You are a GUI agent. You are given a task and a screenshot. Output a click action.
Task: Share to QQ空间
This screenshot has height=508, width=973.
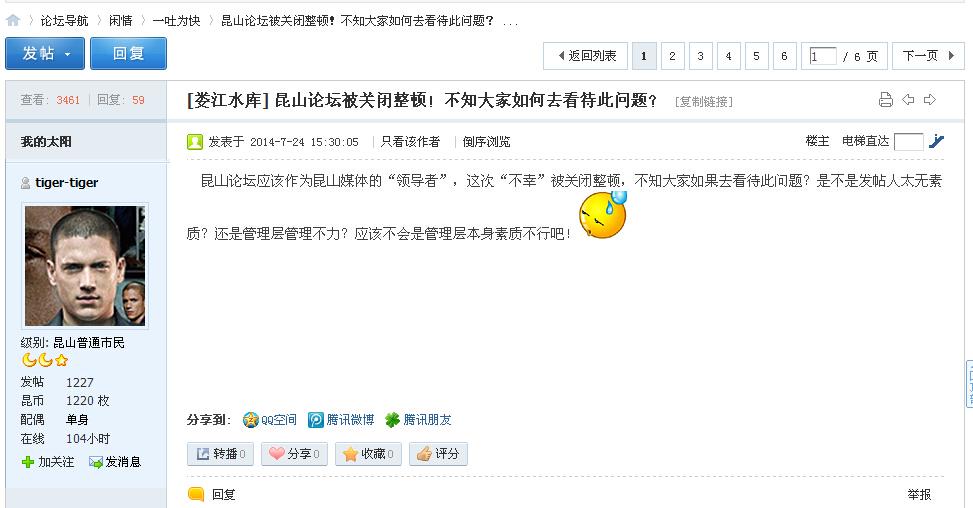click(x=270, y=420)
